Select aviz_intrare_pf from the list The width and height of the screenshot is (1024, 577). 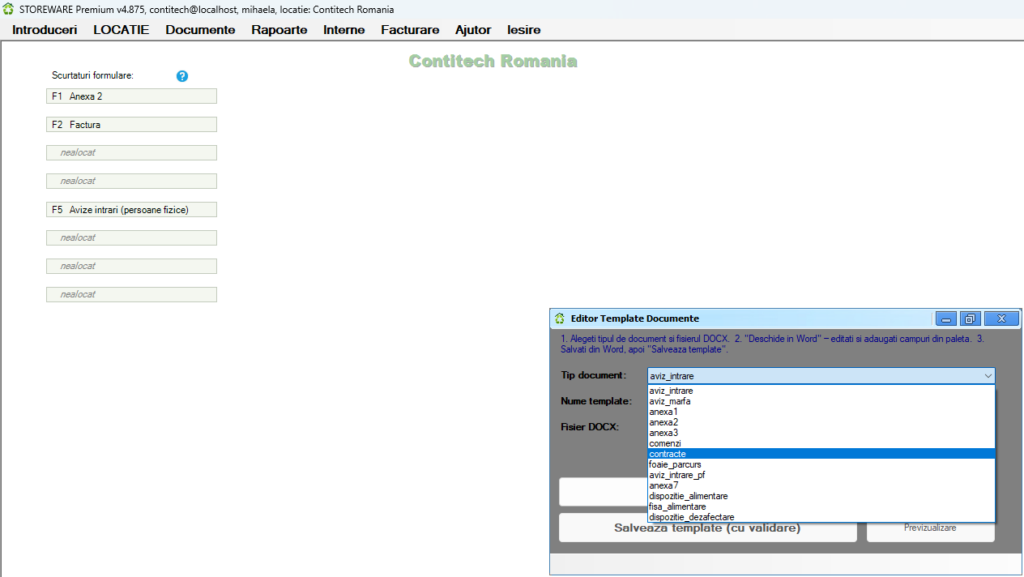coord(821,475)
